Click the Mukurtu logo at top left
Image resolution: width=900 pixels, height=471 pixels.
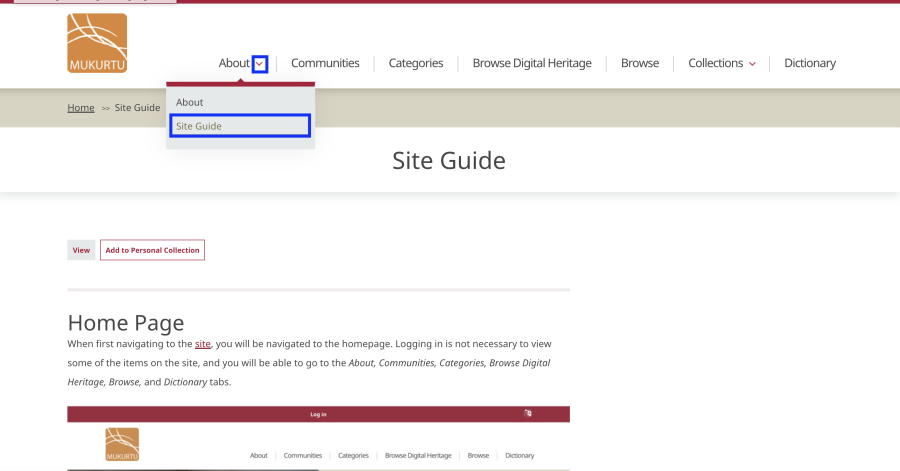pyautogui.click(x=97, y=43)
